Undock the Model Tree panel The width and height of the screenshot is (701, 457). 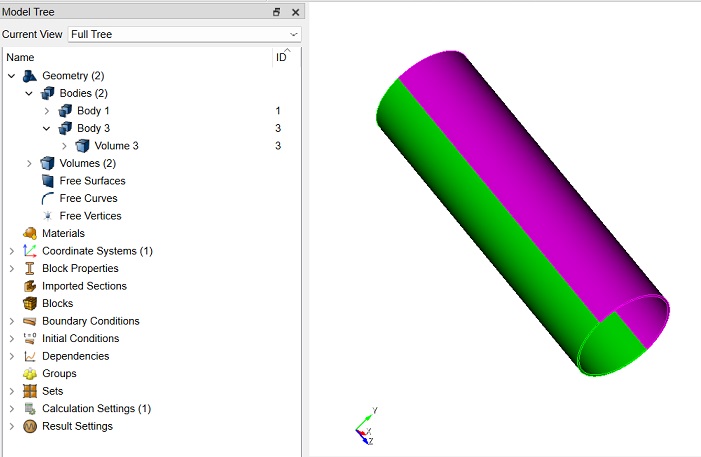277,12
